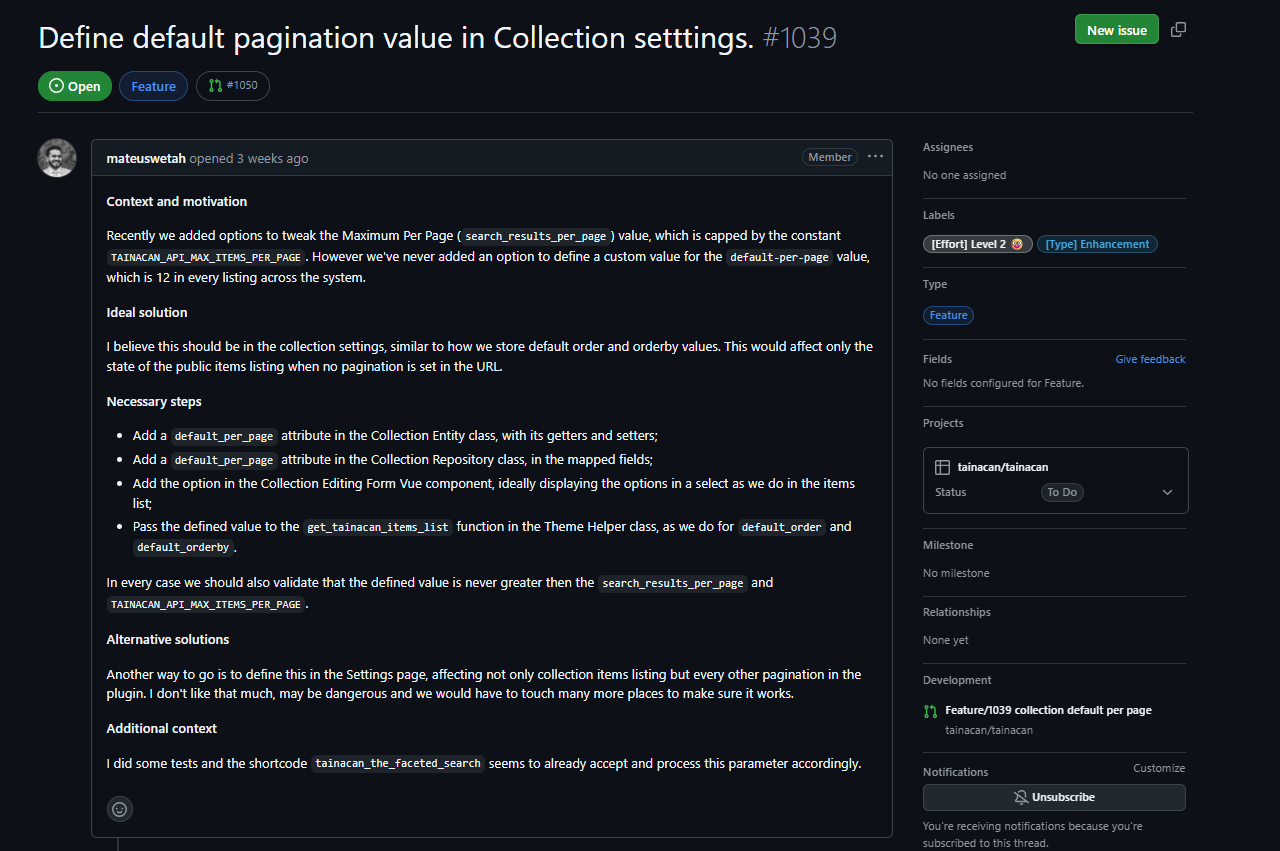Expand the project status chevron
This screenshot has width=1280, height=851.
(x=1166, y=492)
